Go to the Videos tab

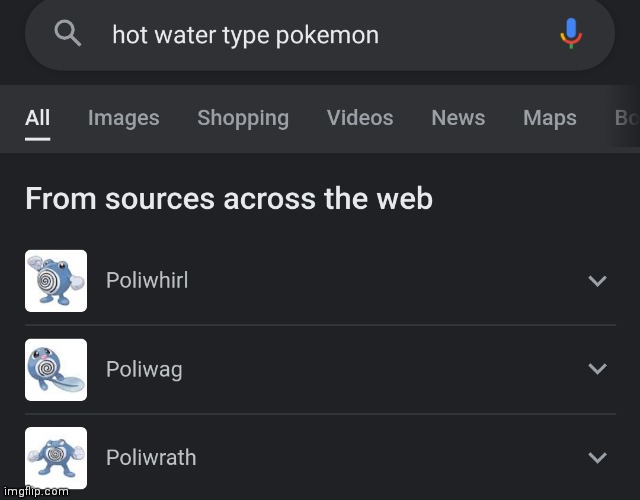(x=360, y=118)
